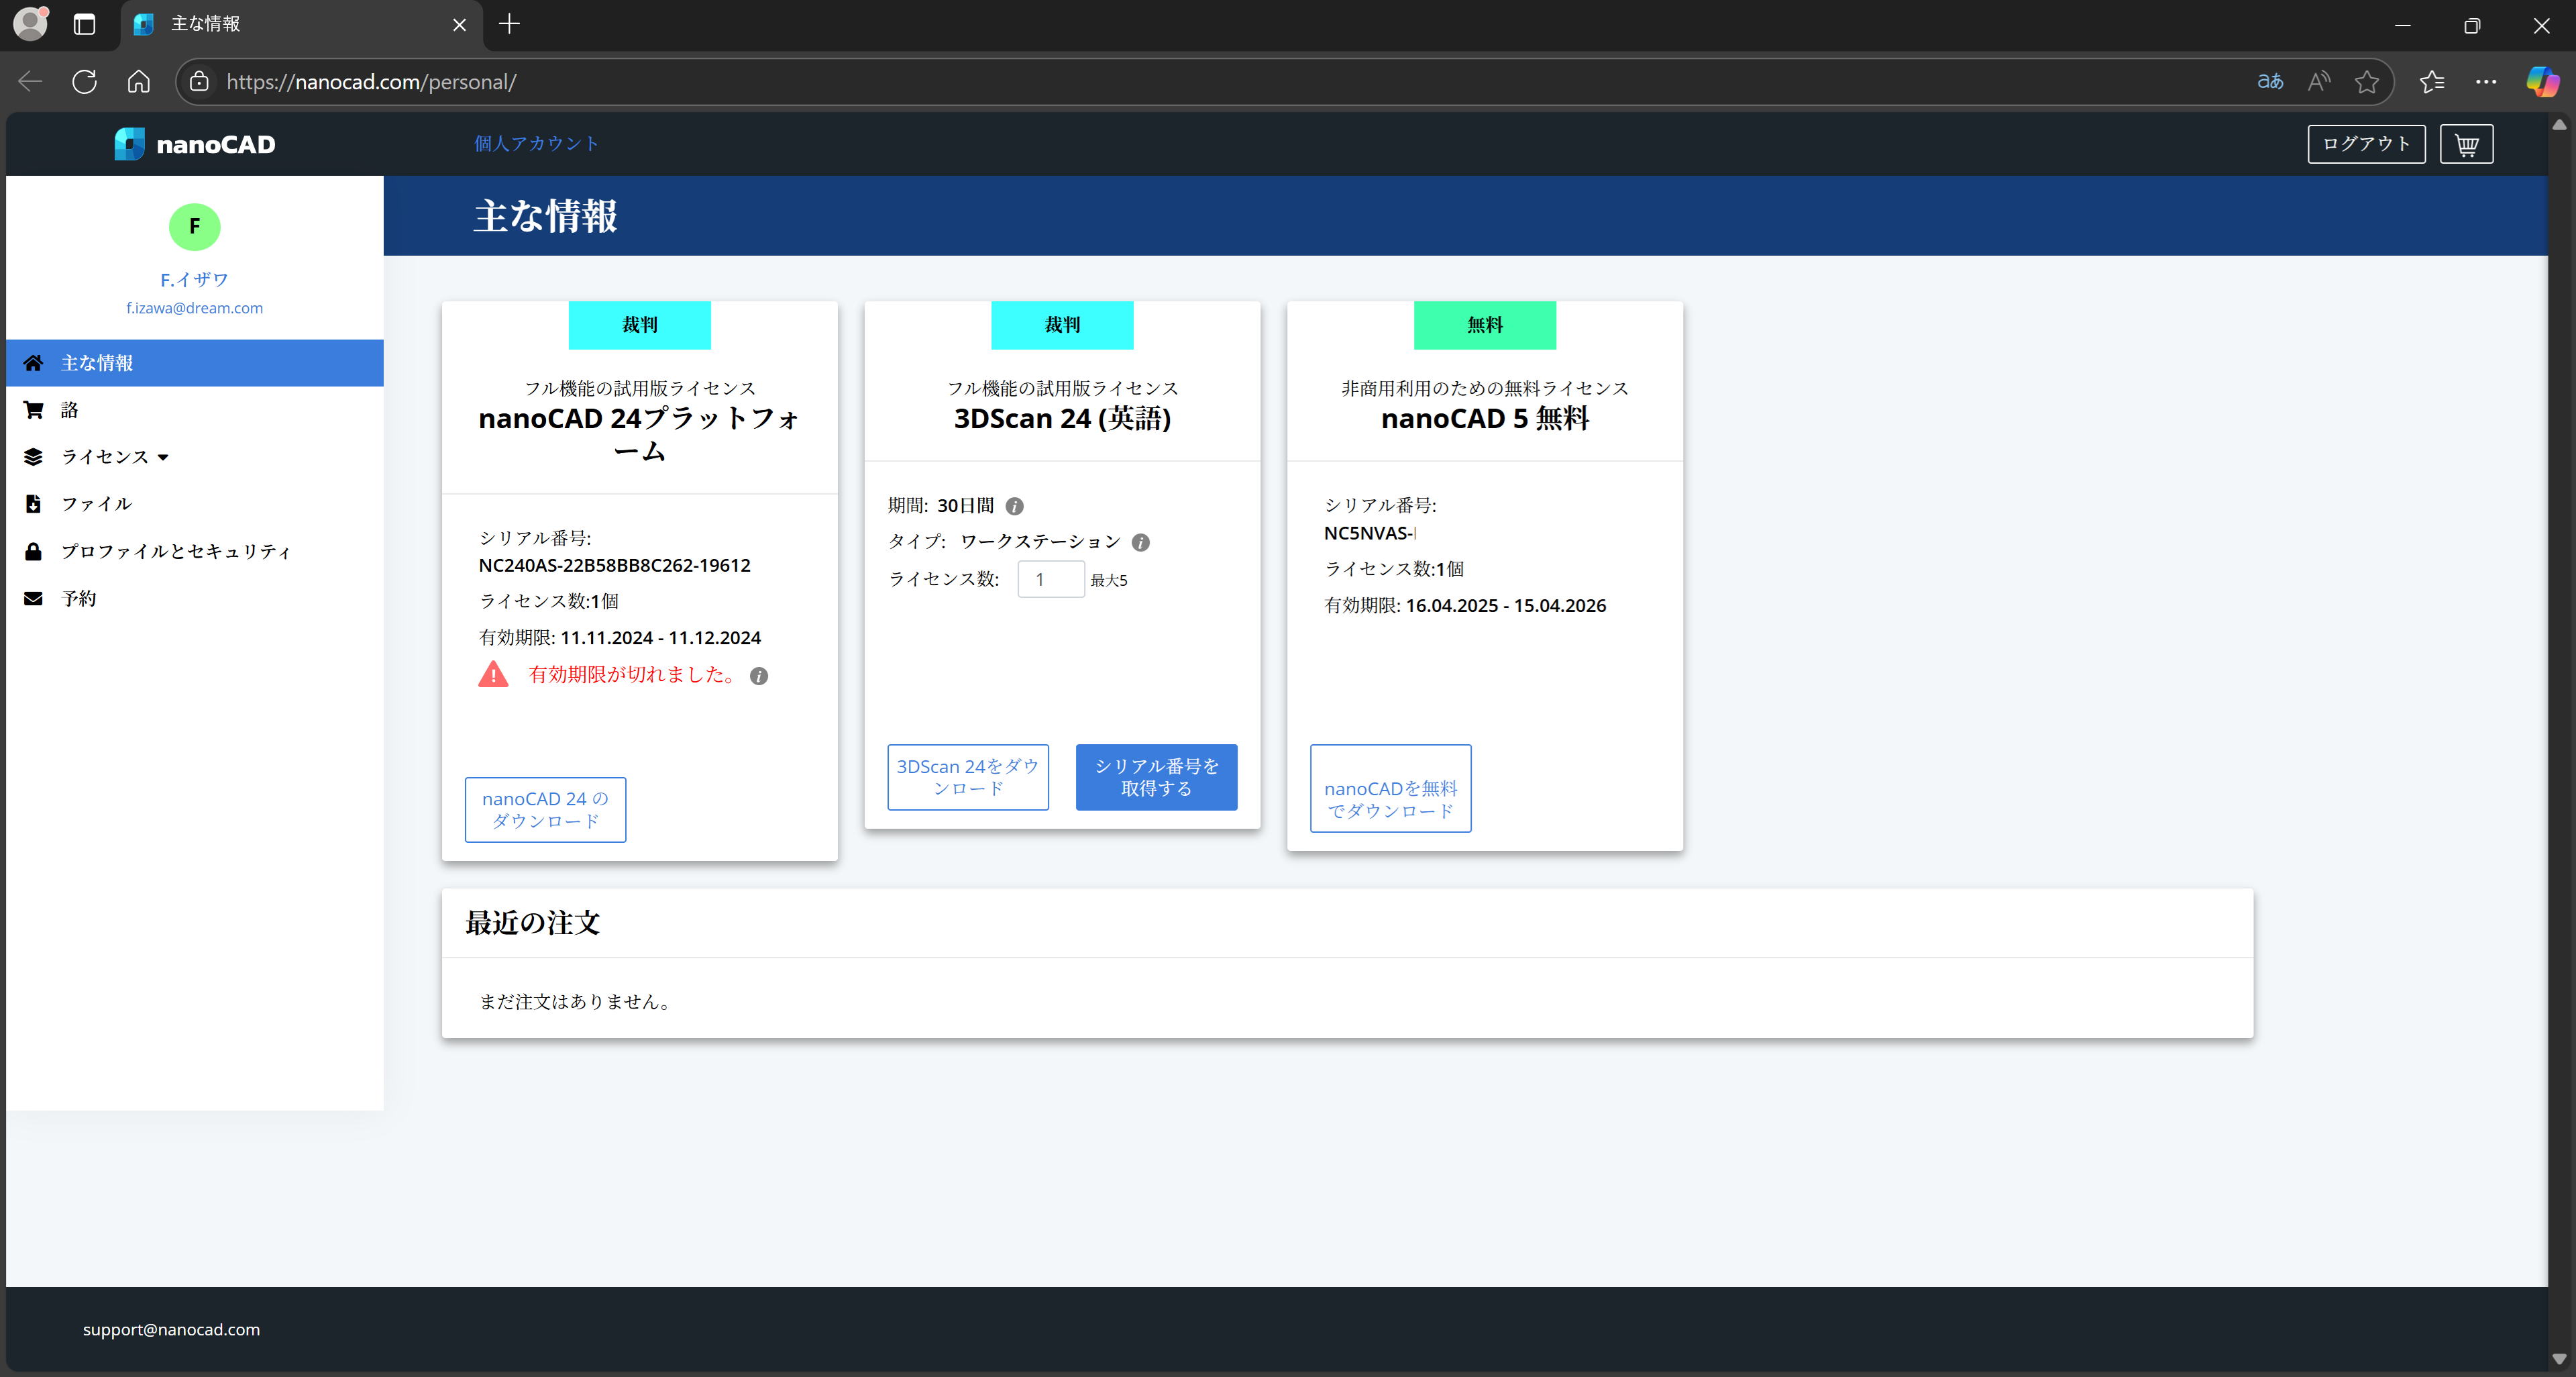Click the ログアウト button

(x=2366, y=144)
